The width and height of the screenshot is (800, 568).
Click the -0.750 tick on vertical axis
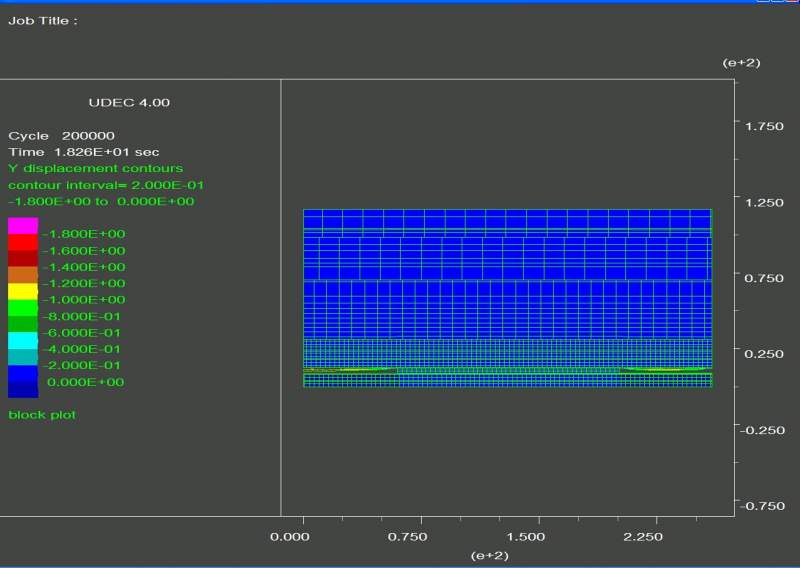(764, 506)
